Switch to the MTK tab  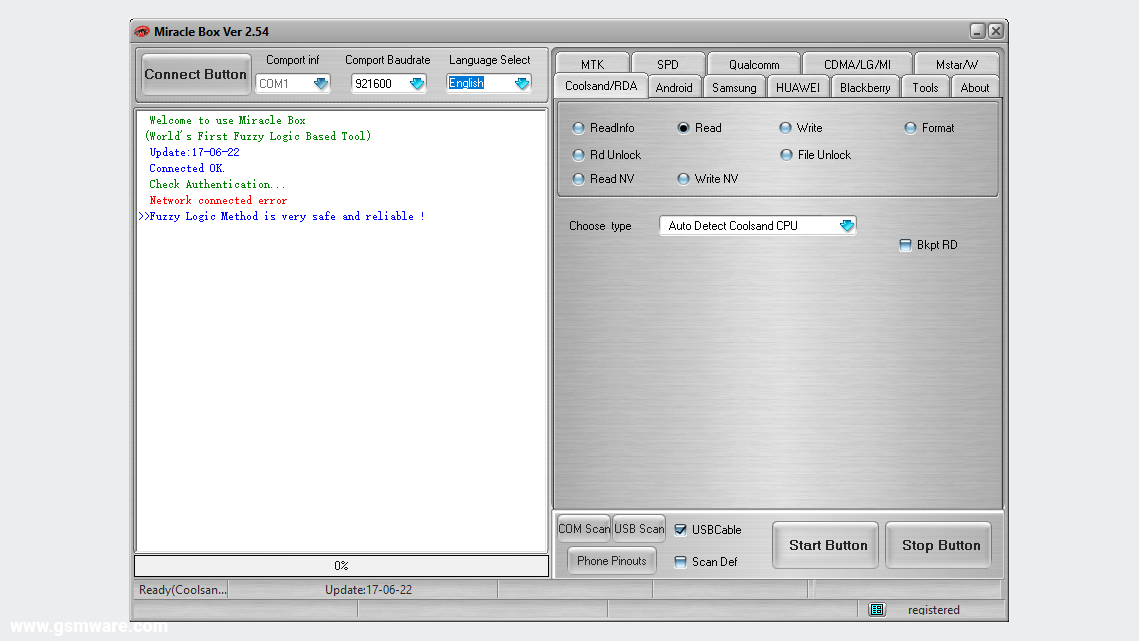tap(592, 64)
